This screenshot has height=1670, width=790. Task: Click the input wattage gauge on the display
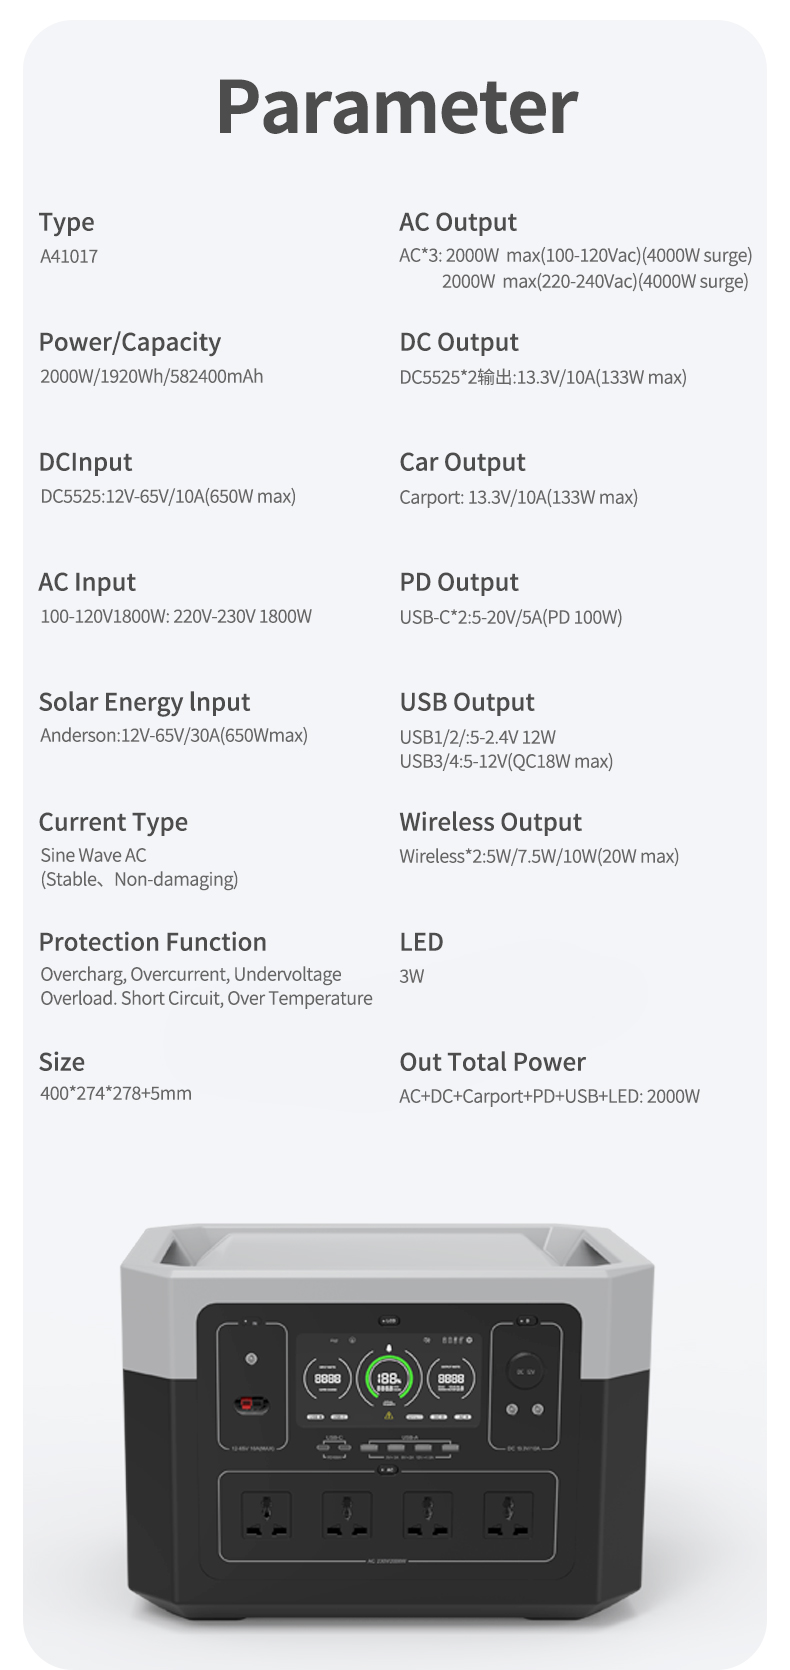point(327,1378)
